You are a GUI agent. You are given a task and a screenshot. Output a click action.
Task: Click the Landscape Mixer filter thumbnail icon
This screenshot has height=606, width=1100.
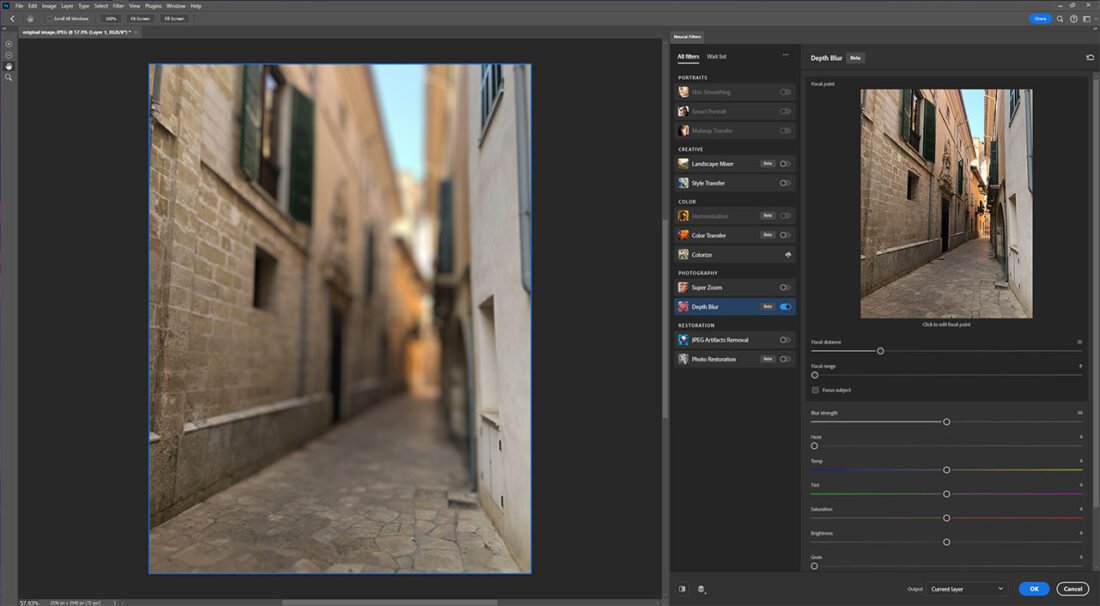point(683,163)
